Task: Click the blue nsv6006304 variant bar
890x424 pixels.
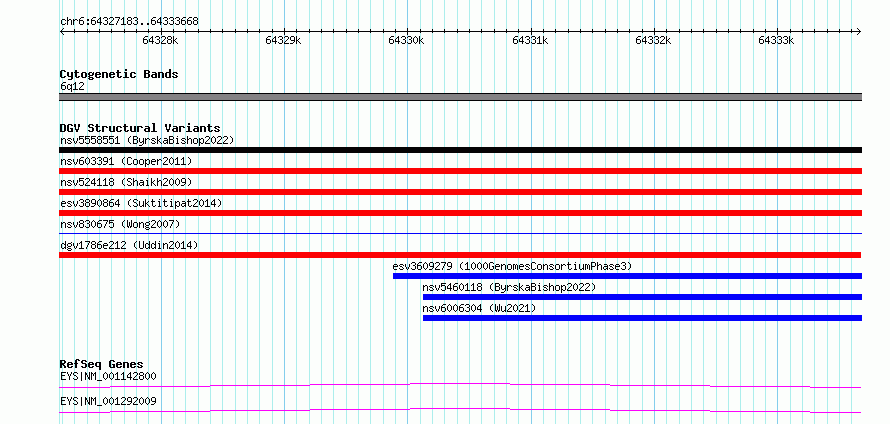Action: click(x=643, y=318)
